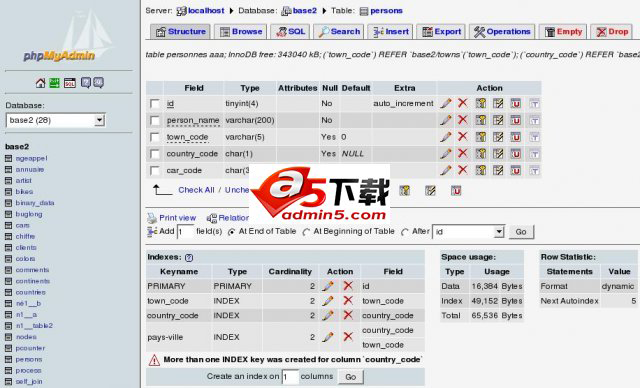Switch to the Browse tab

[241, 32]
